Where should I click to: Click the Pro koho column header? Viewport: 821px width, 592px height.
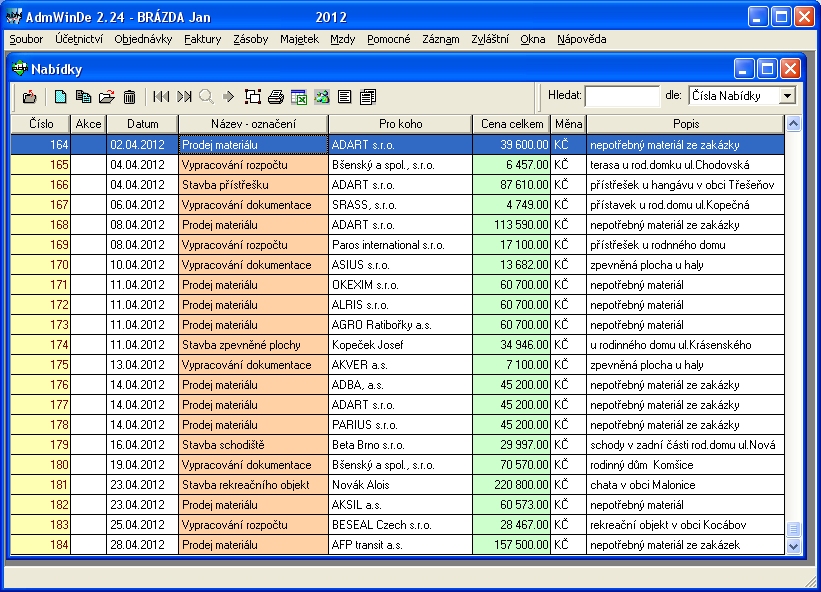401,124
